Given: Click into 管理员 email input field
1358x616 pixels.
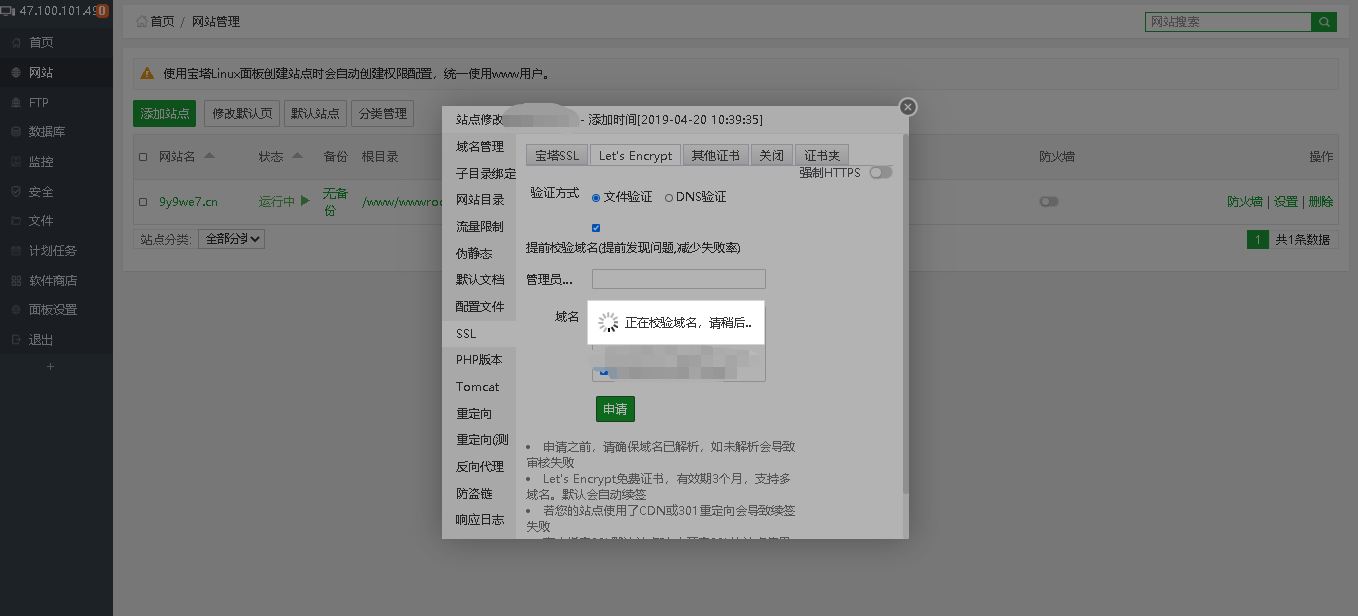Looking at the screenshot, I should (x=678, y=279).
